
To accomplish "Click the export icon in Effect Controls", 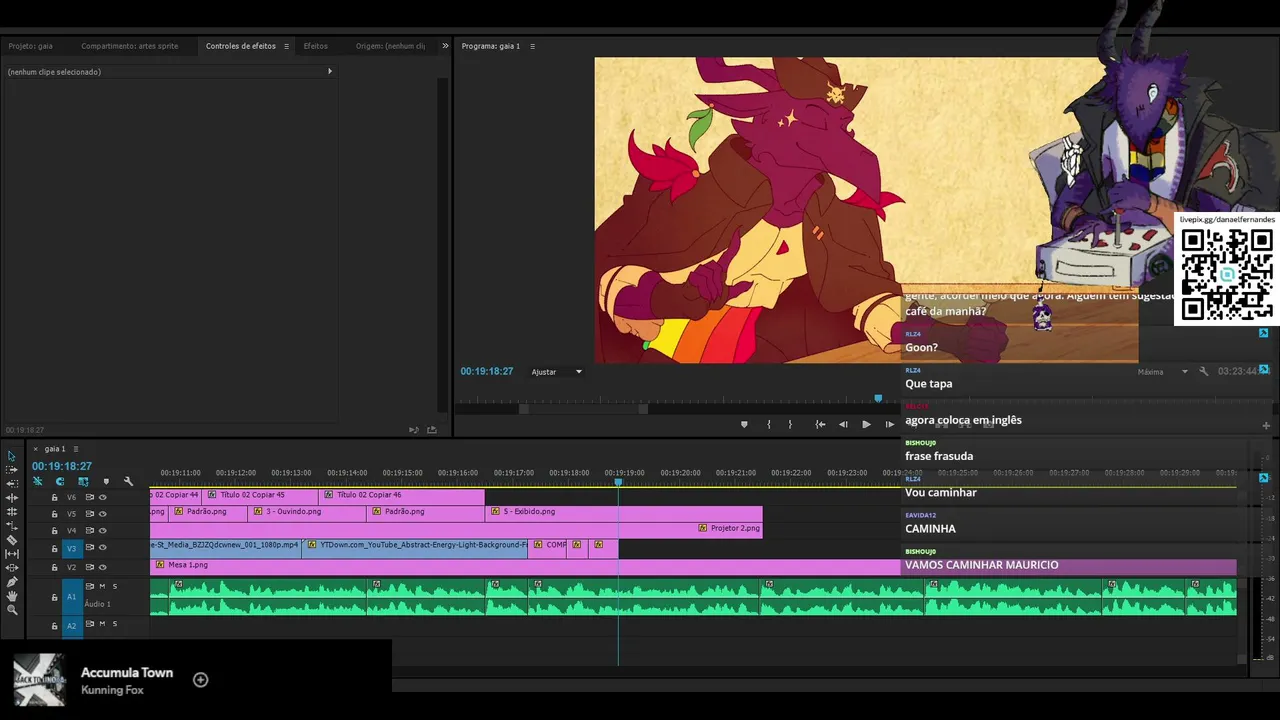I will (432, 430).
